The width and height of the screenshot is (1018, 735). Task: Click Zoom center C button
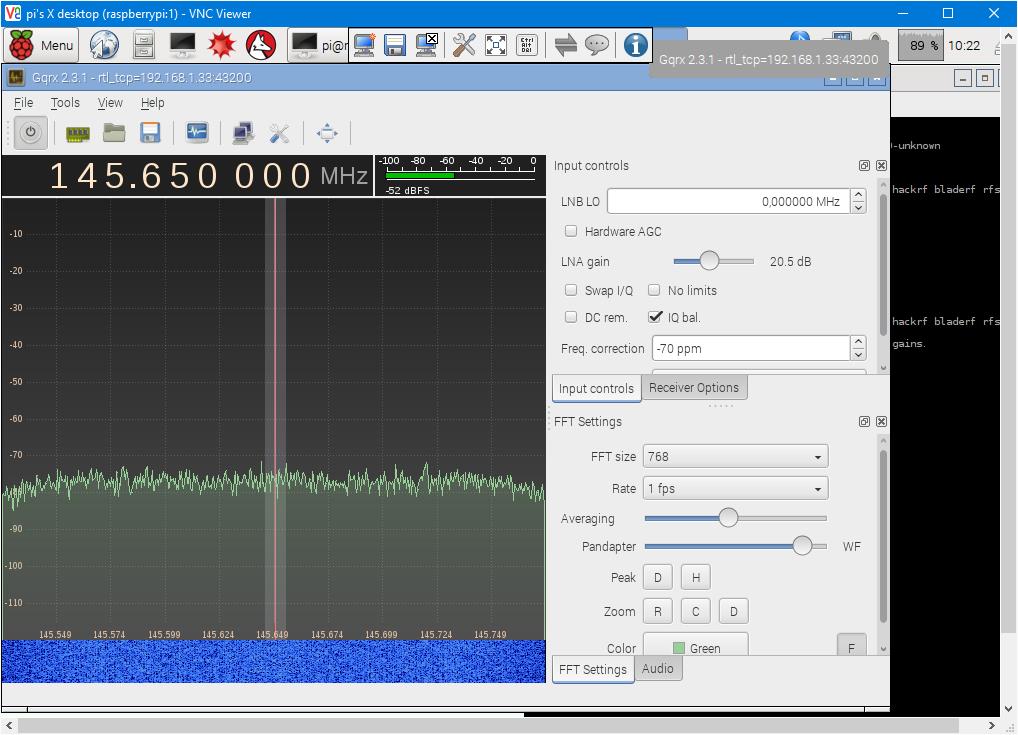coord(695,611)
